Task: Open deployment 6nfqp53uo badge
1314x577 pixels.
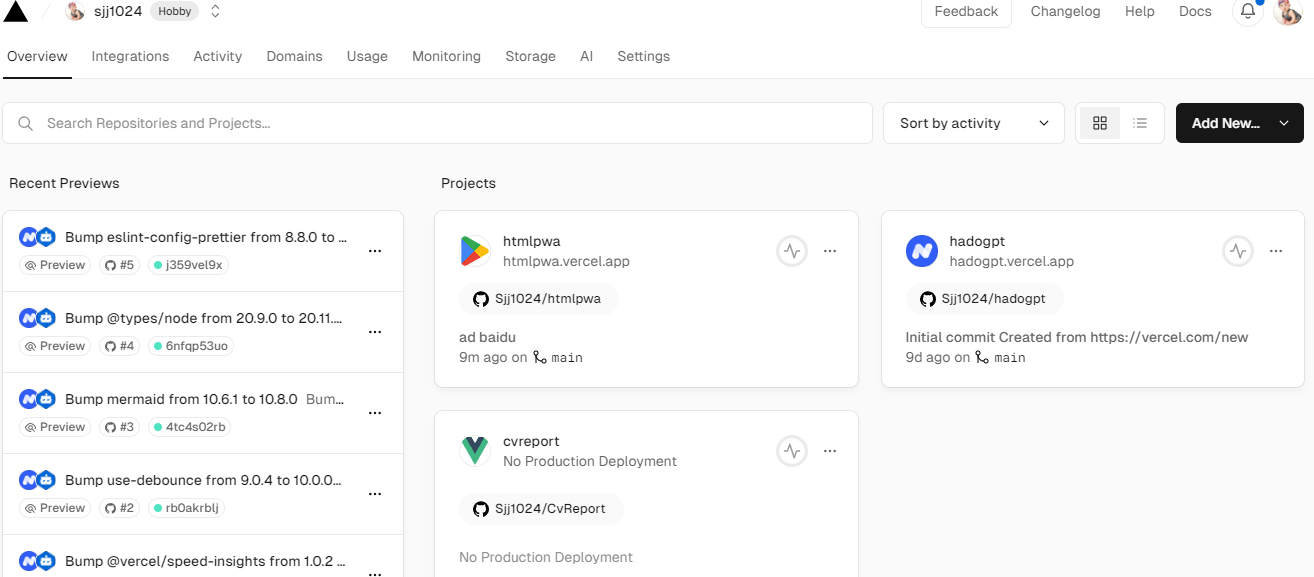Action: click(191, 346)
